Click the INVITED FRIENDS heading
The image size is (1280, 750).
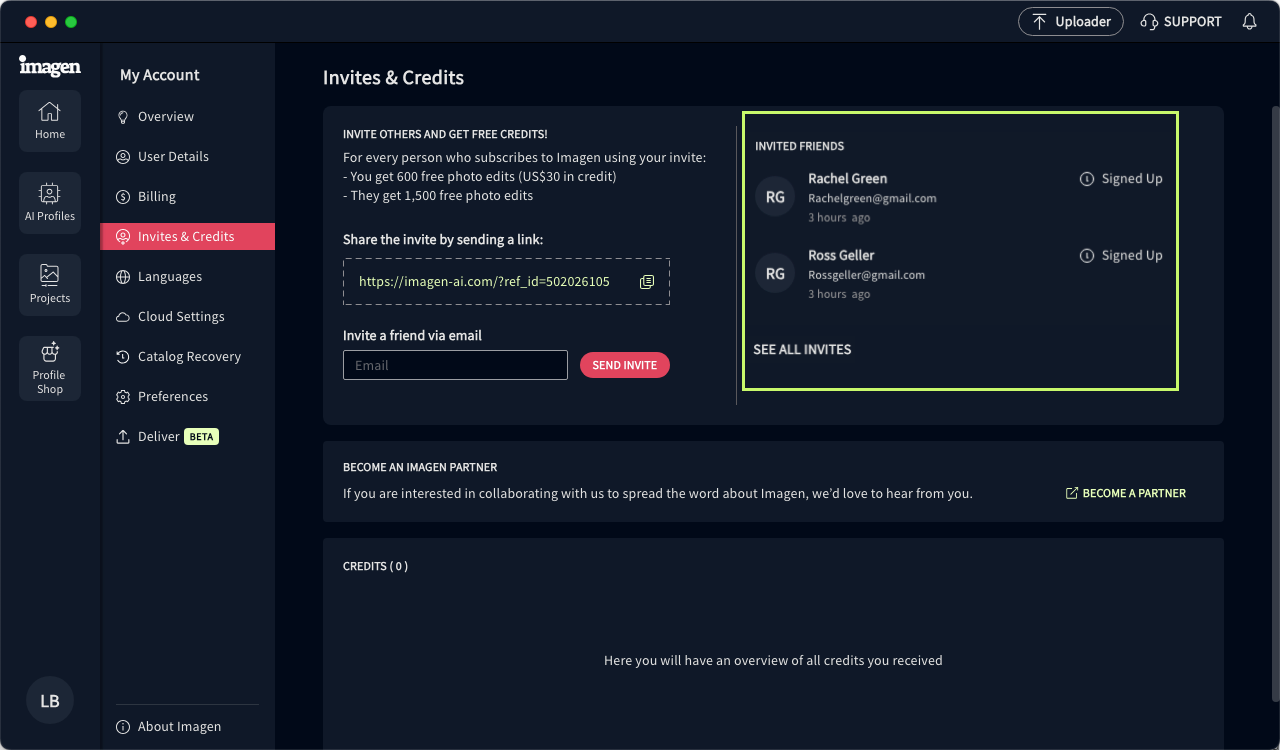point(799,146)
